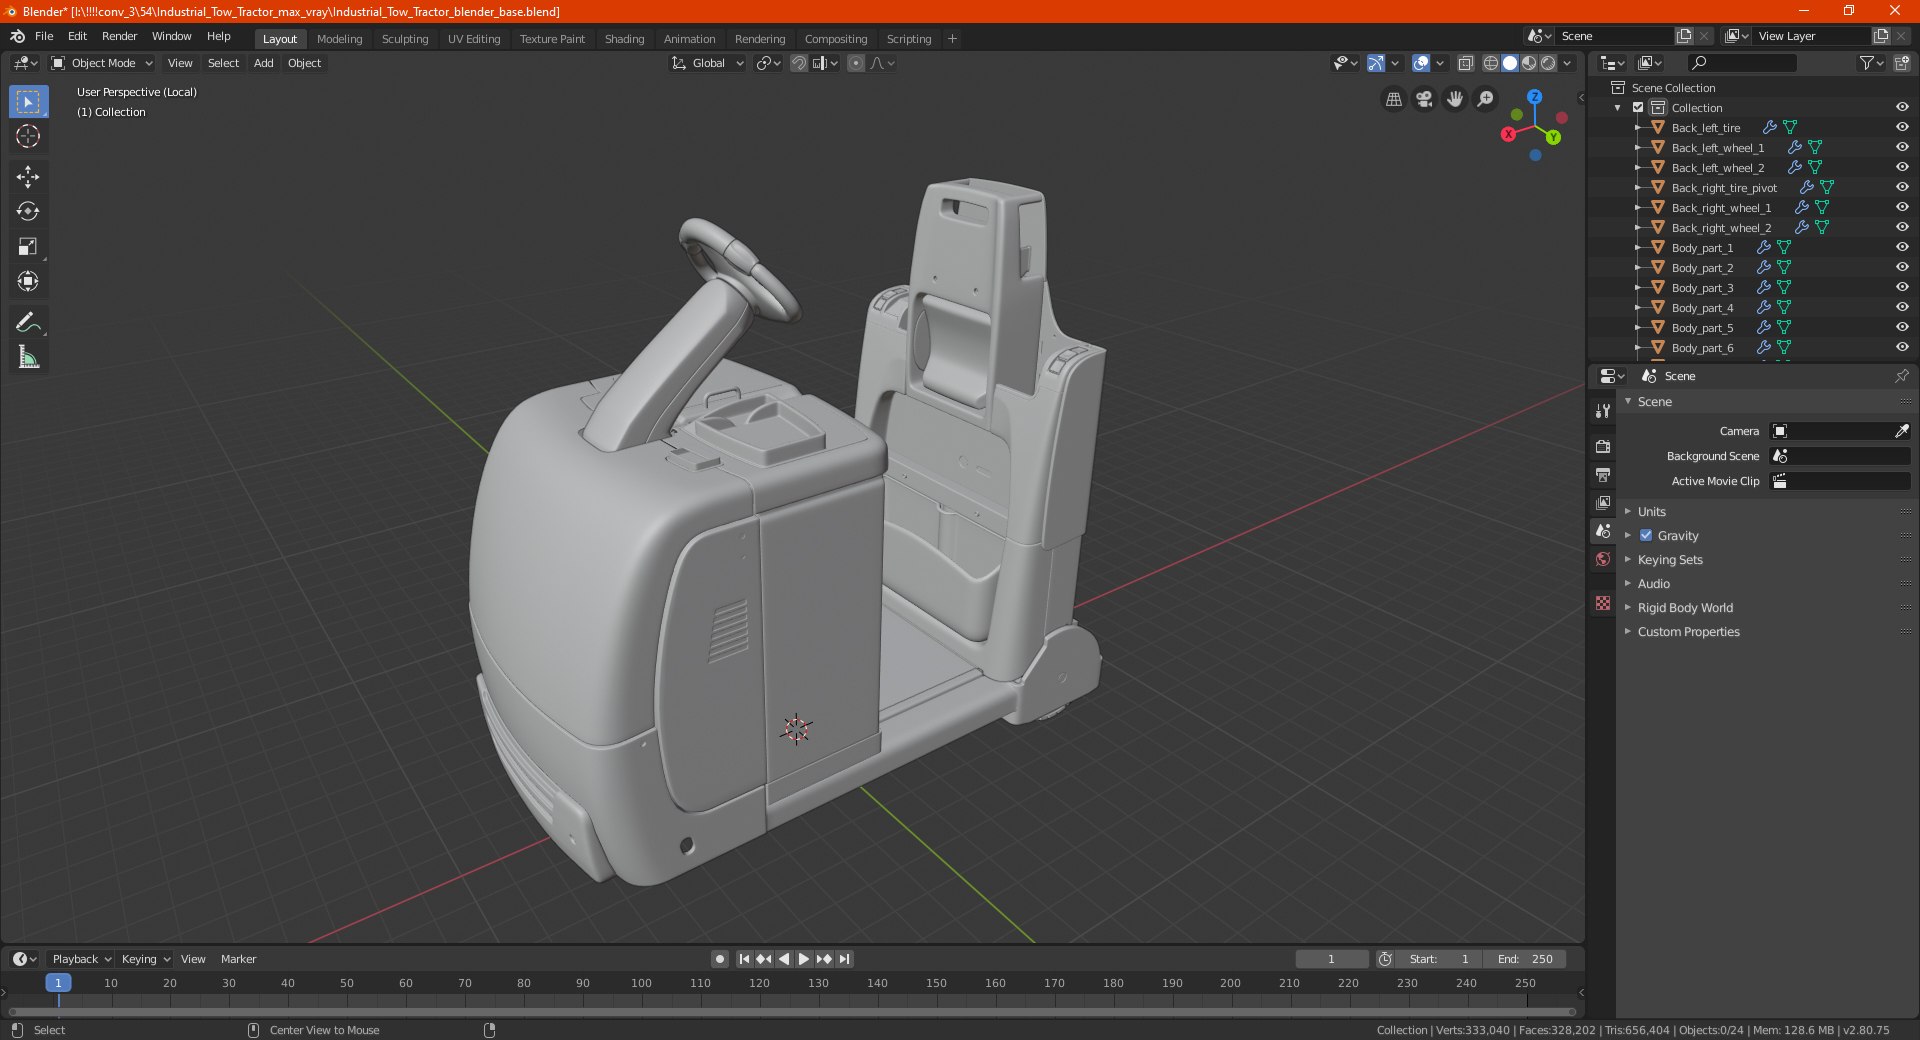Choose the Scale tool

click(28, 246)
